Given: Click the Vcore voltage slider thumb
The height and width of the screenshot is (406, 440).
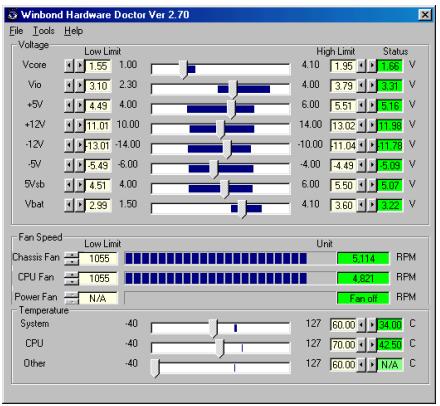Looking at the screenshot, I should click(183, 70).
